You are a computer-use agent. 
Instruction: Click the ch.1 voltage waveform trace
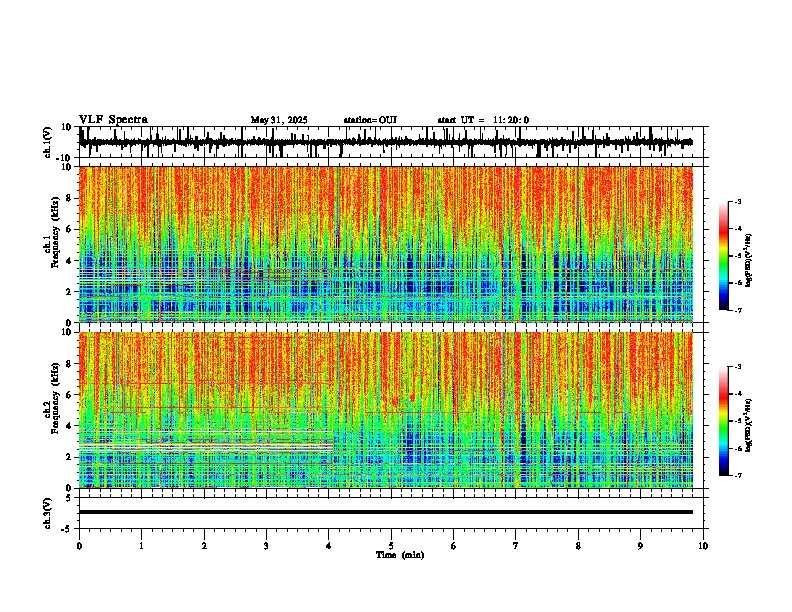point(386,142)
